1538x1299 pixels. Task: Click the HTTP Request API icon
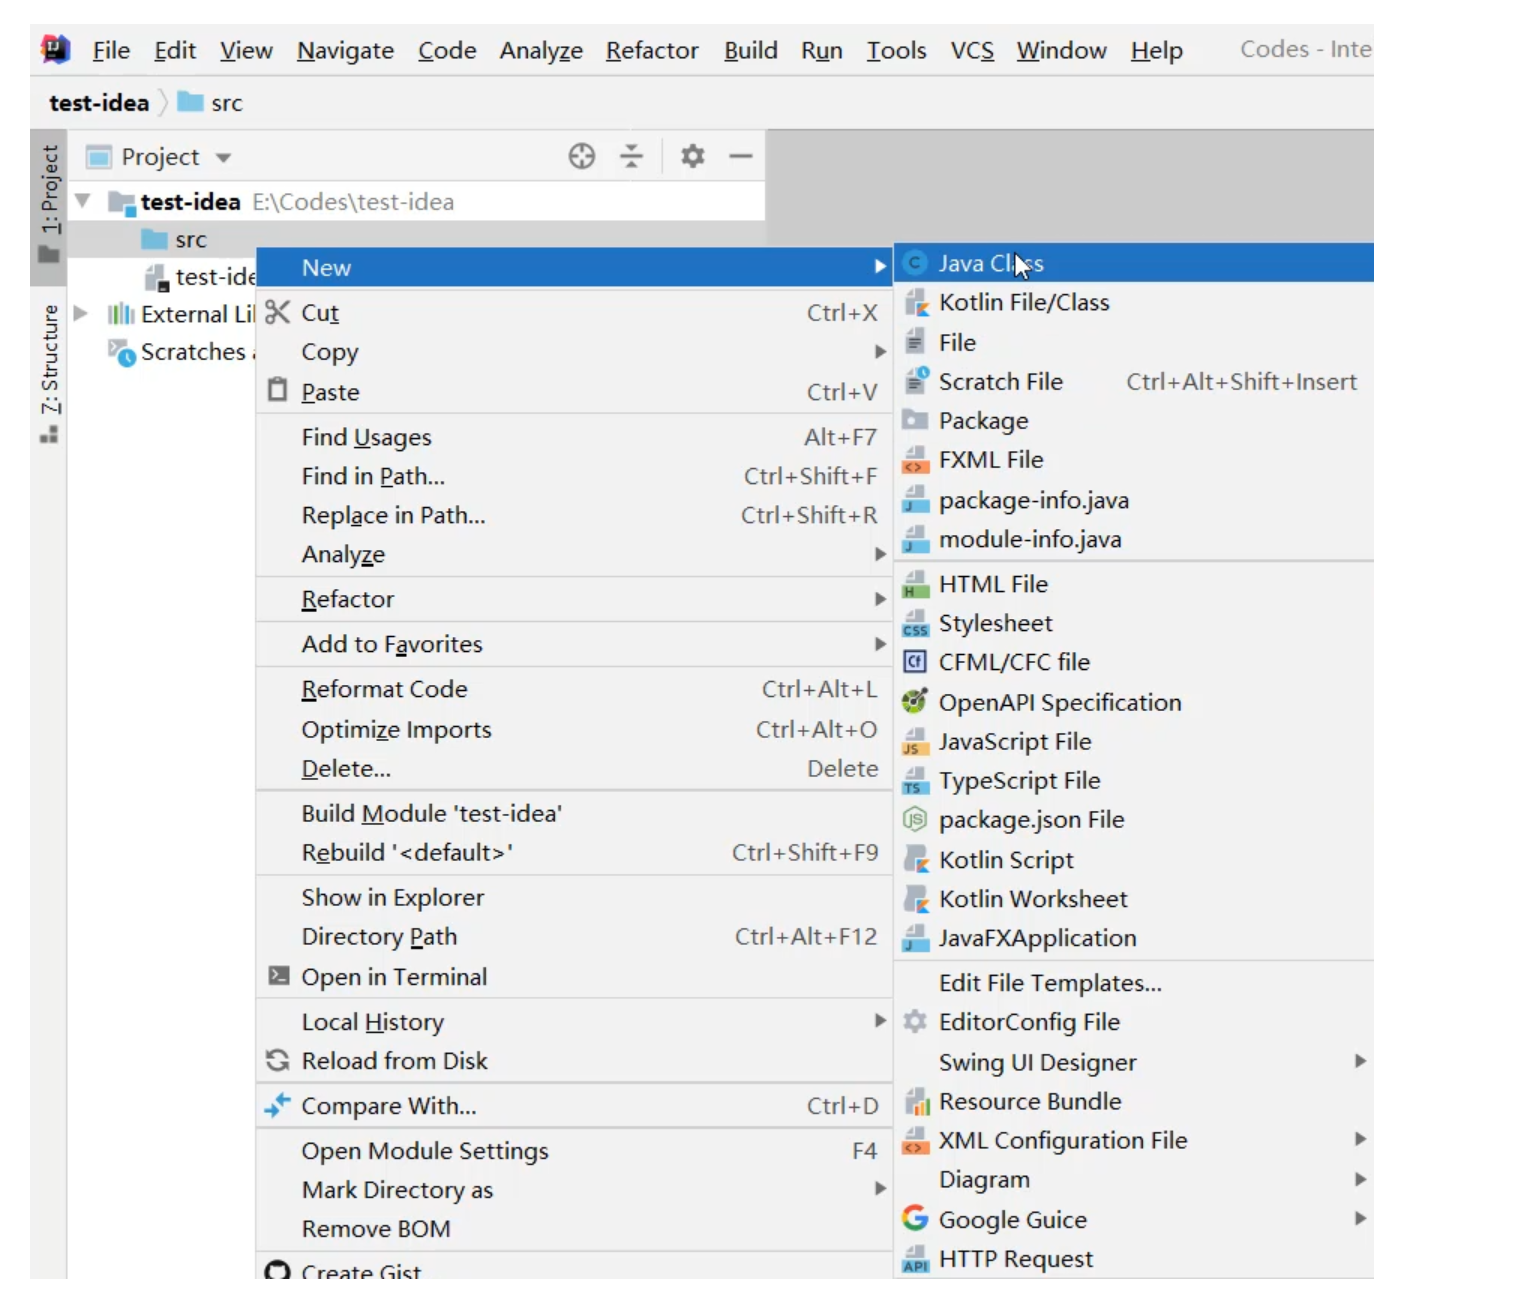pos(915,1259)
